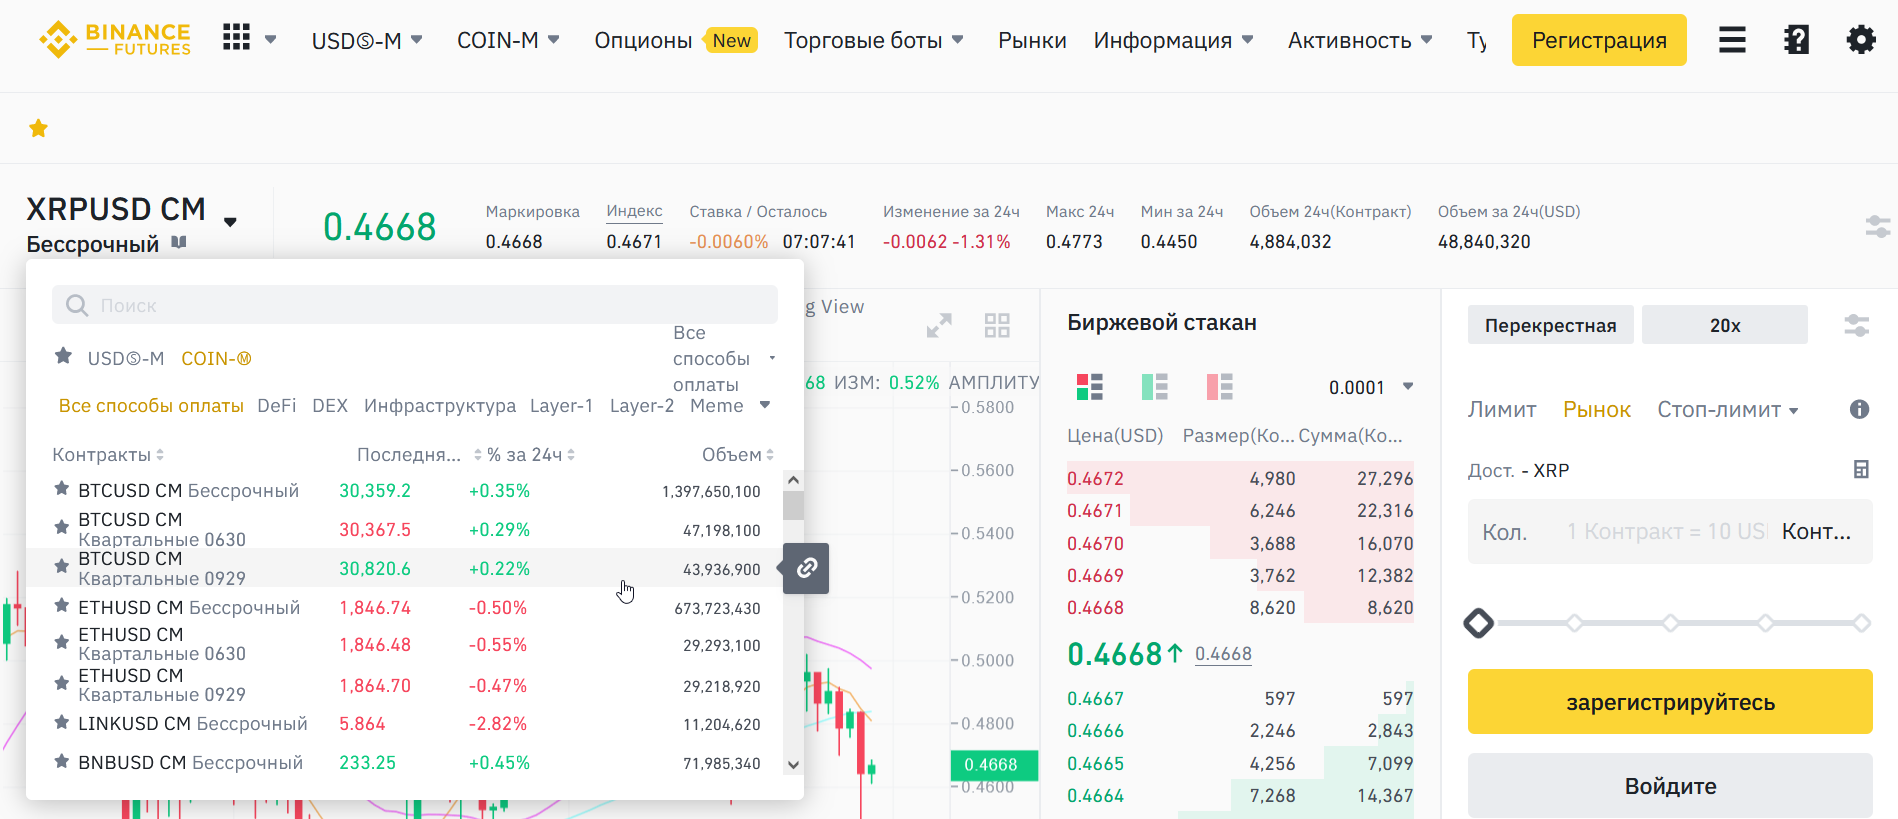The image size is (1898, 819).
Task: Select the Лимит order tab
Action: point(1501,410)
